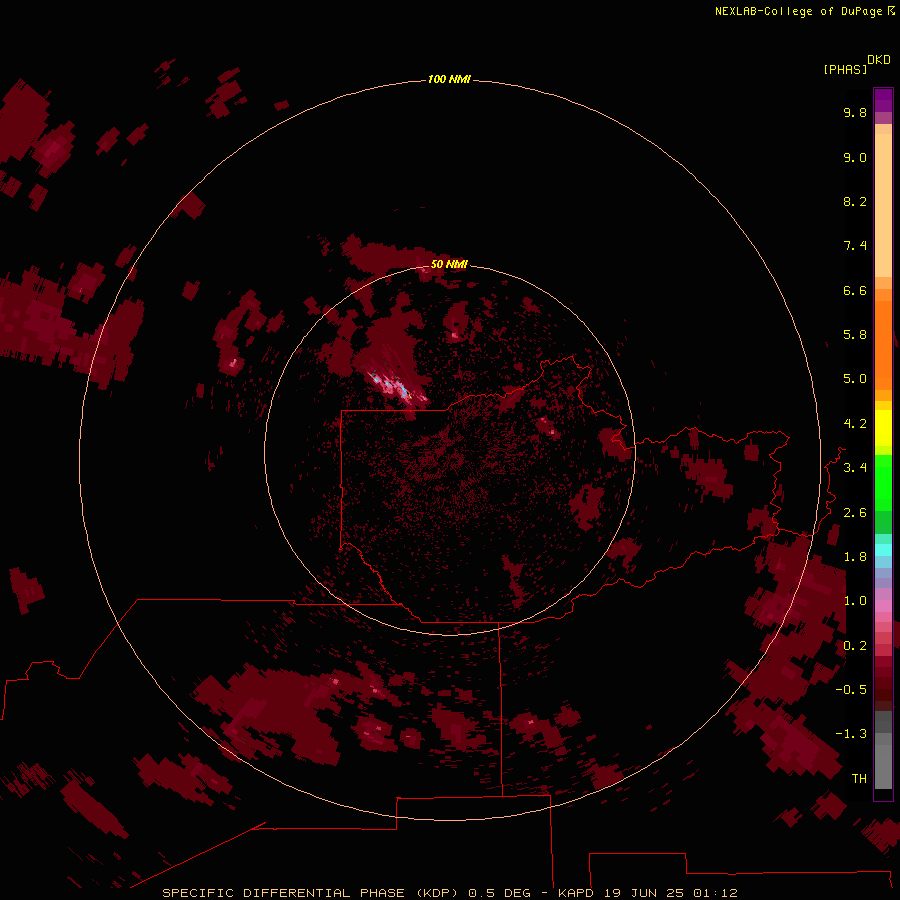The width and height of the screenshot is (900, 900).
Task: Click the 5.0 legend value
Action: tap(855, 379)
